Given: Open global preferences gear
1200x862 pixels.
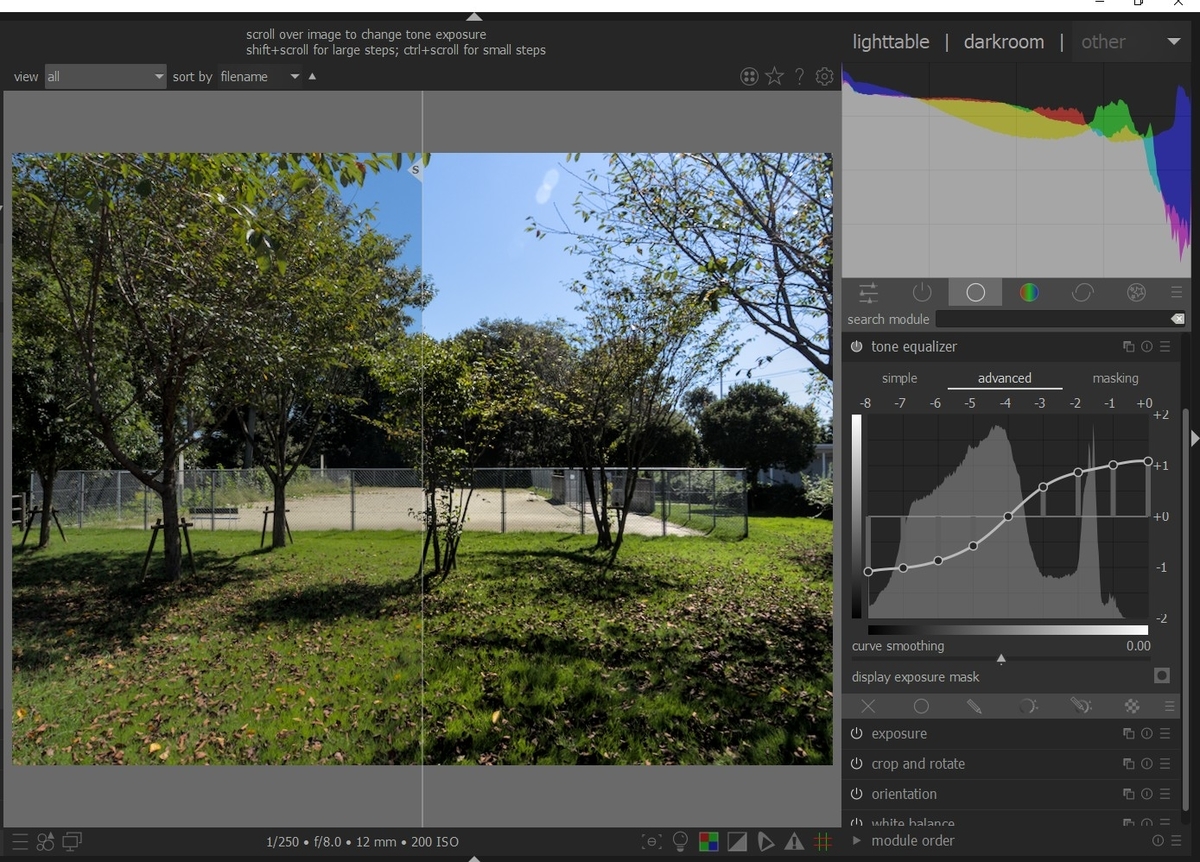Looking at the screenshot, I should coord(825,77).
